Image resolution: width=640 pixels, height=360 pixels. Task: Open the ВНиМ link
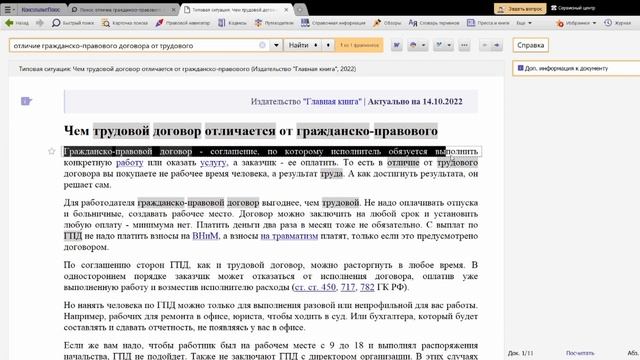tap(205, 236)
